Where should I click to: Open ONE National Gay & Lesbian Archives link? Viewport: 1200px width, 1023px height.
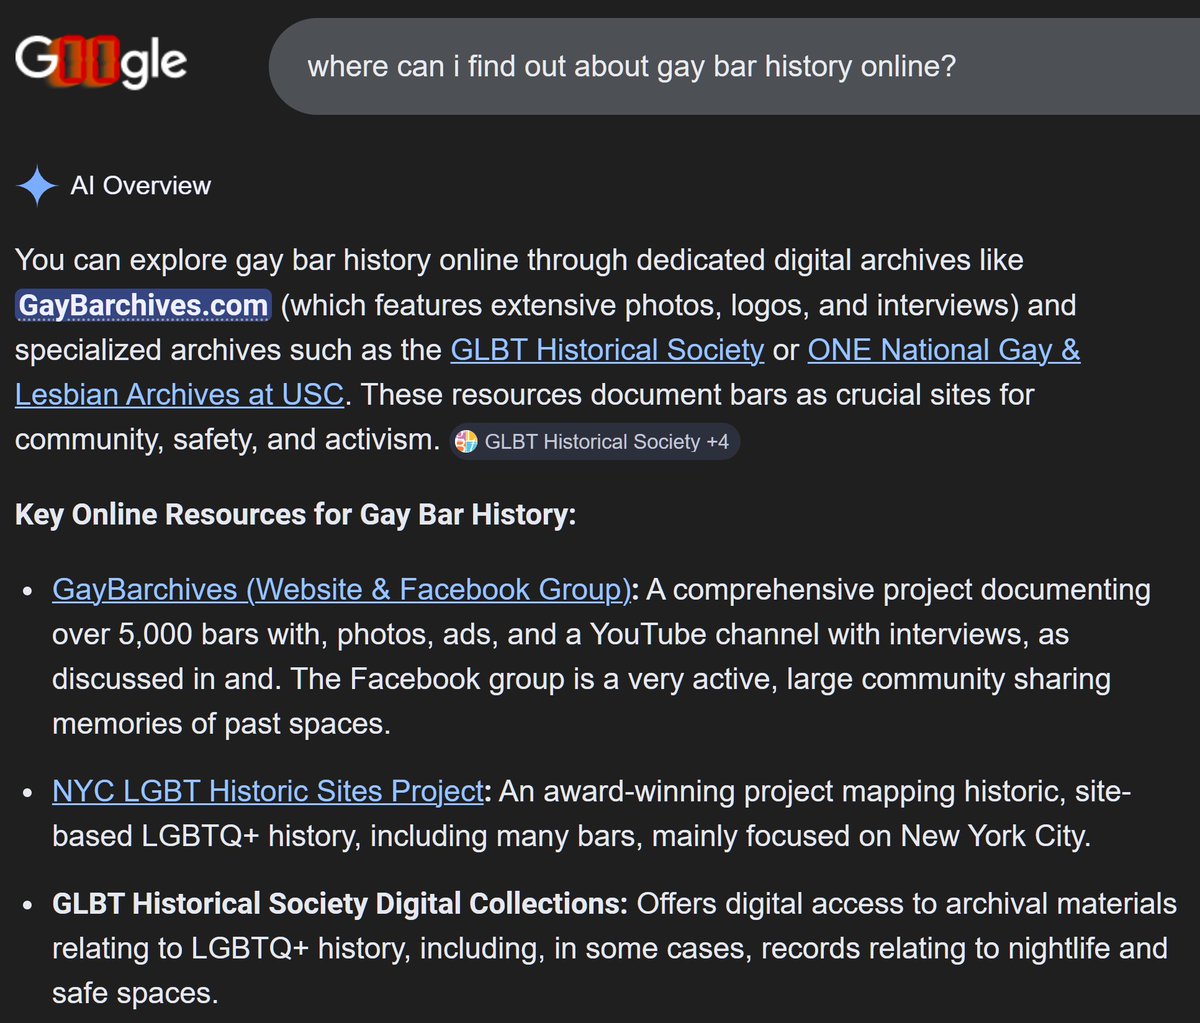548,372
